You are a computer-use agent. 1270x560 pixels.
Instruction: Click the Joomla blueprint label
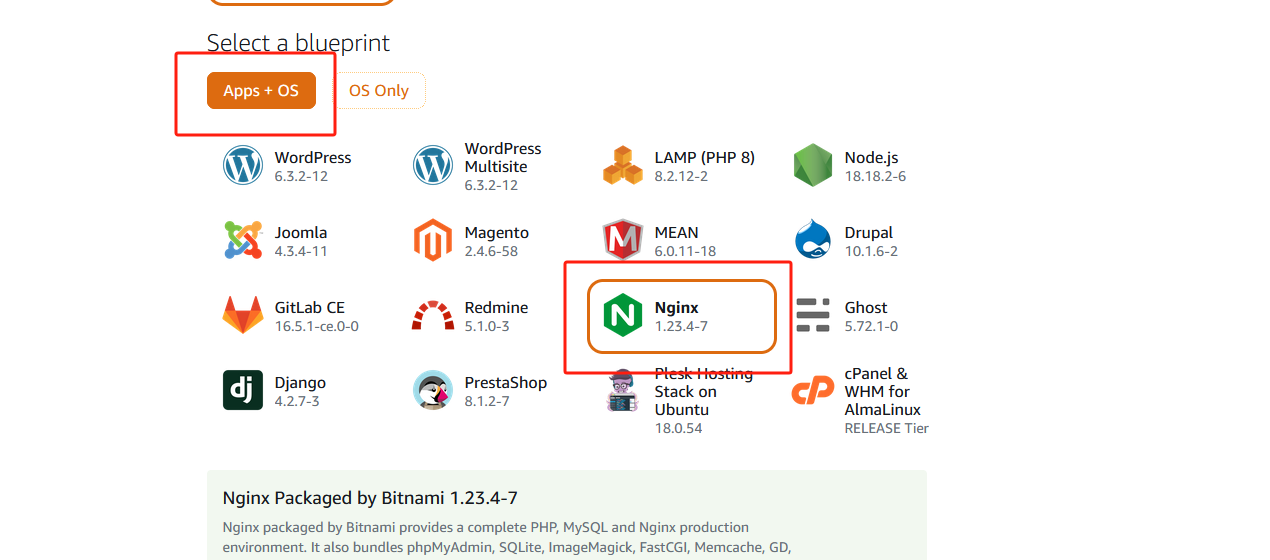point(301,232)
